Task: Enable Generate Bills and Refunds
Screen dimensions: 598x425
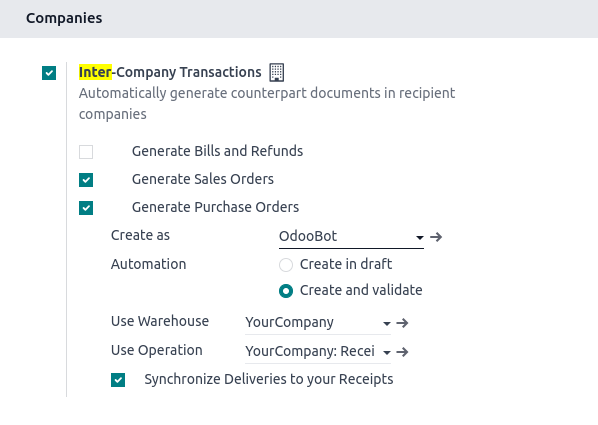Action: (86, 152)
